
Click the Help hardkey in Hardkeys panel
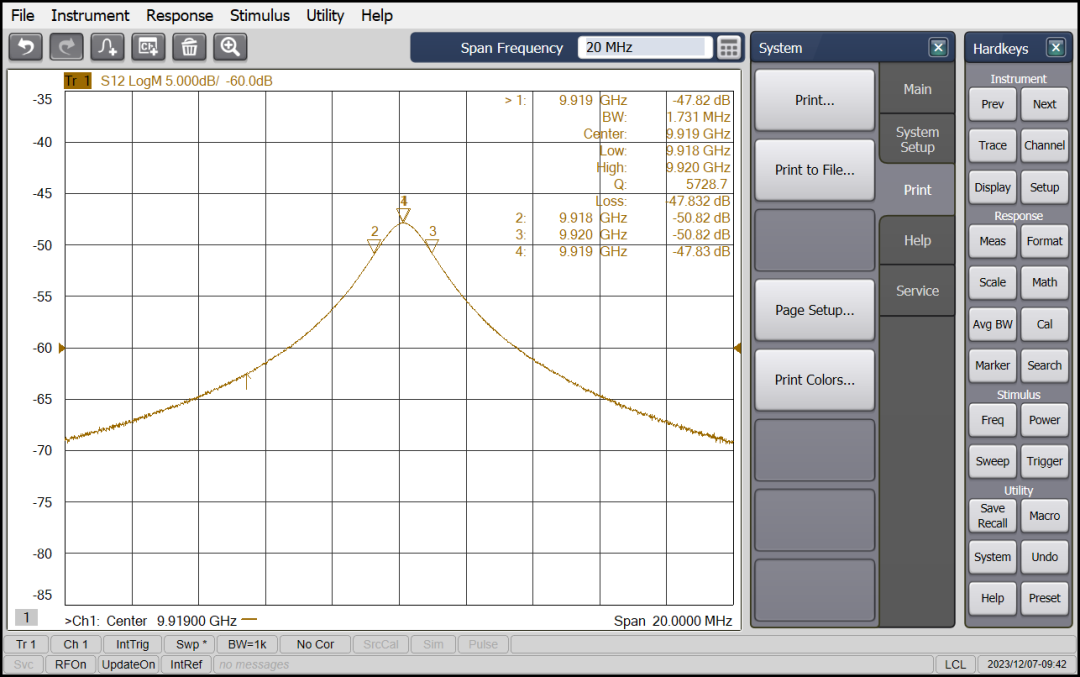[993, 598]
